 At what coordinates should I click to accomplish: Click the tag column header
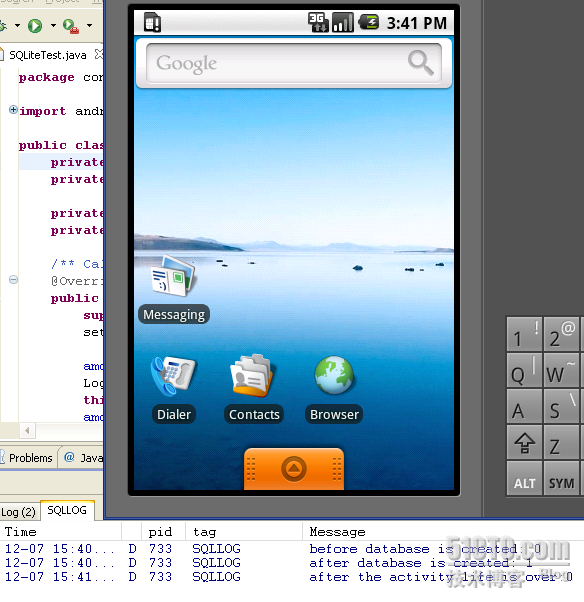[243, 532]
